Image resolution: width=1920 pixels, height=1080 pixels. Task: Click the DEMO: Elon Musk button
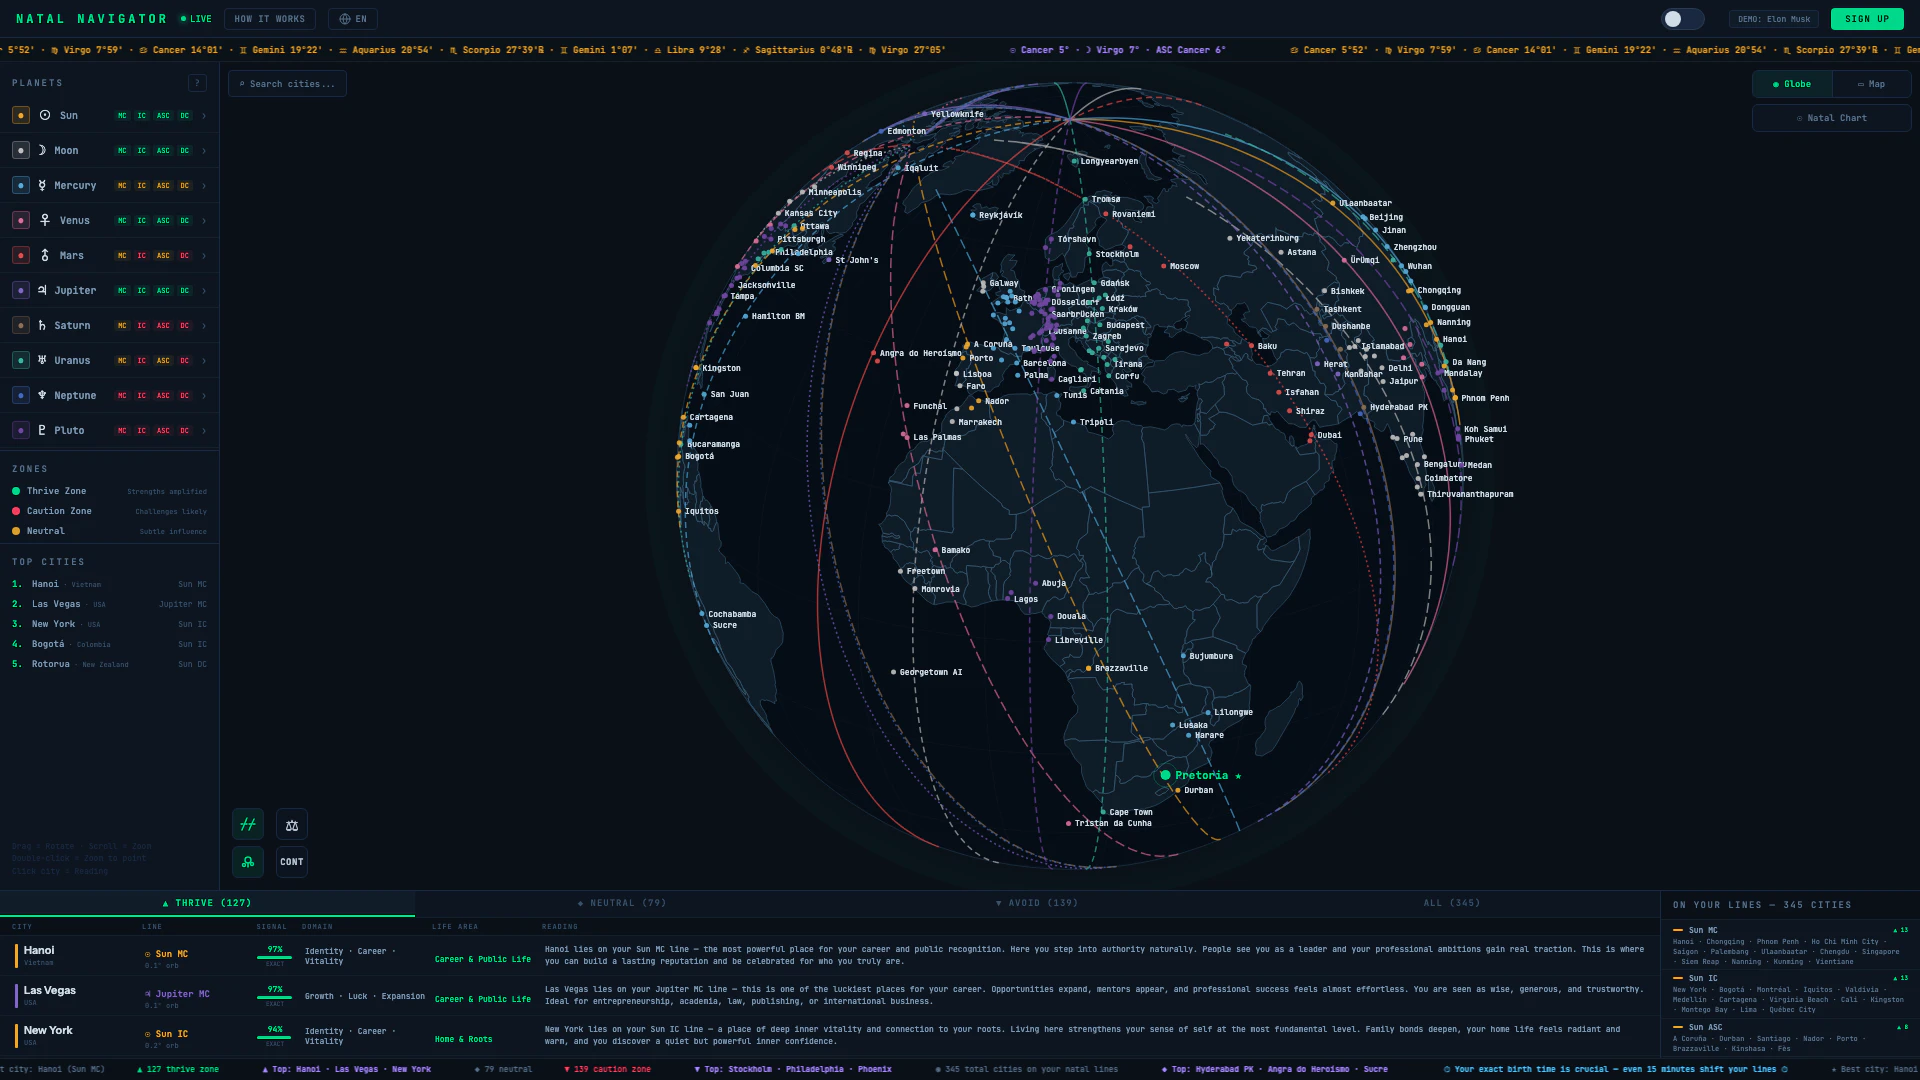(x=1774, y=19)
